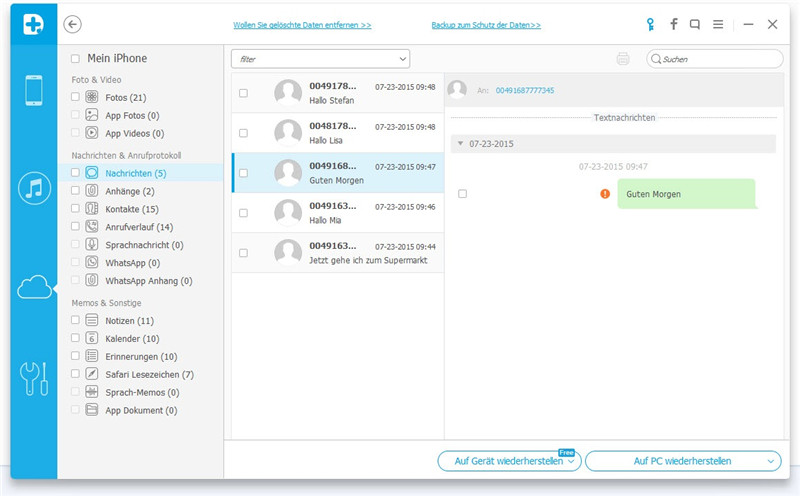
Task: Collapse the 07-23-2015 date group
Action: [x=460, y=144]
